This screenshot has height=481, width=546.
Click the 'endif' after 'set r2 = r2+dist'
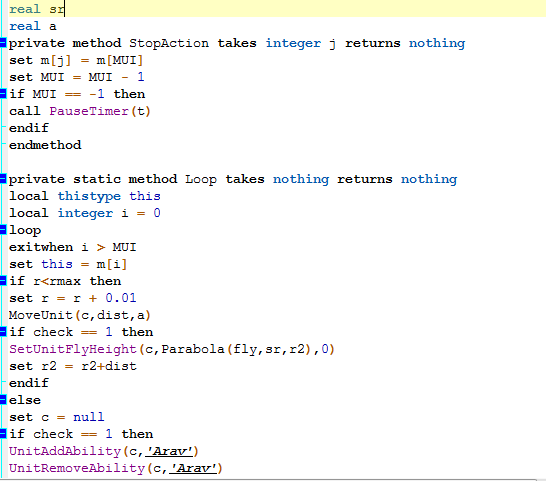pos(29,383)
